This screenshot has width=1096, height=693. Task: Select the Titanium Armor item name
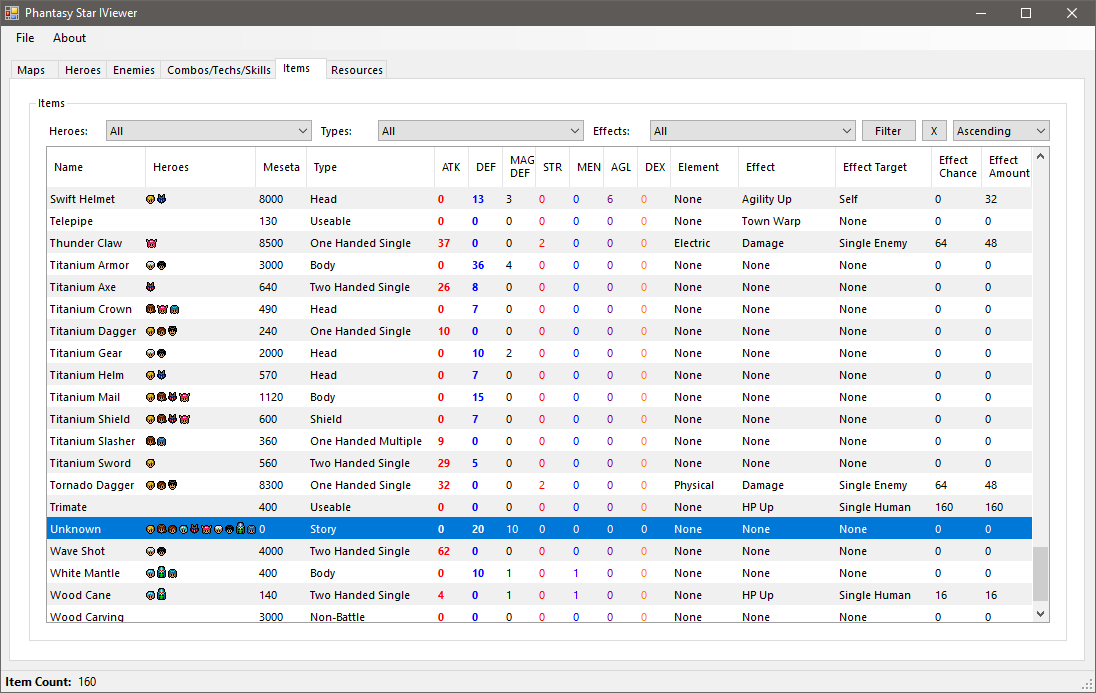click(89, 266)
